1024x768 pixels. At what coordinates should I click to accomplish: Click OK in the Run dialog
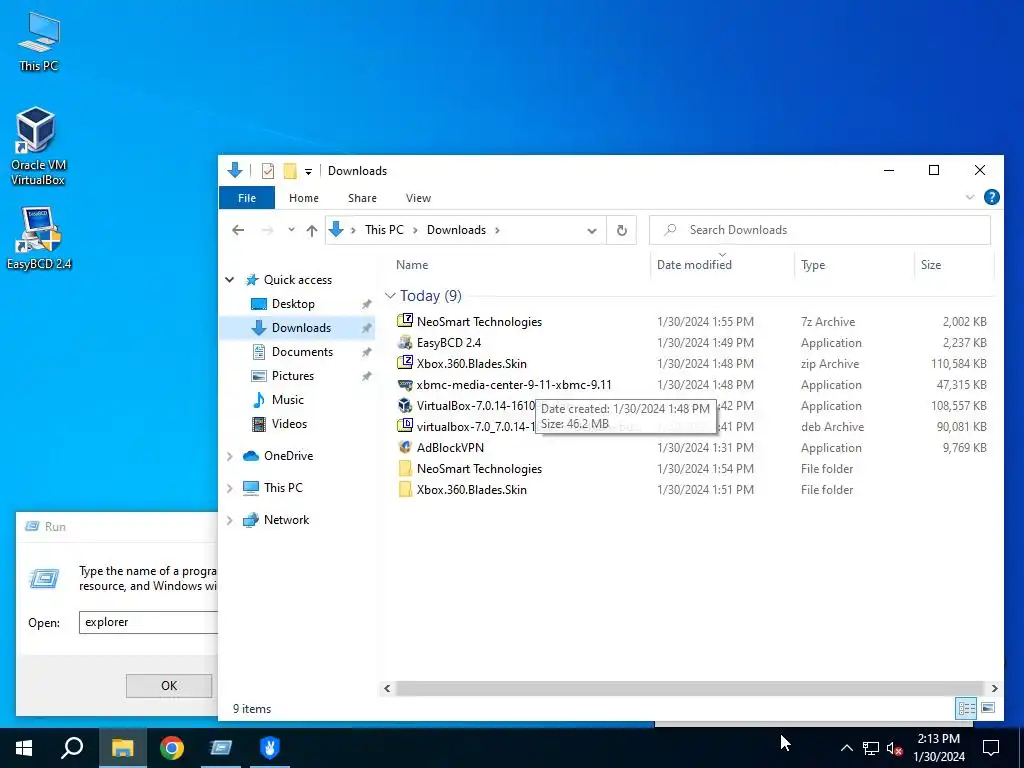168,686
